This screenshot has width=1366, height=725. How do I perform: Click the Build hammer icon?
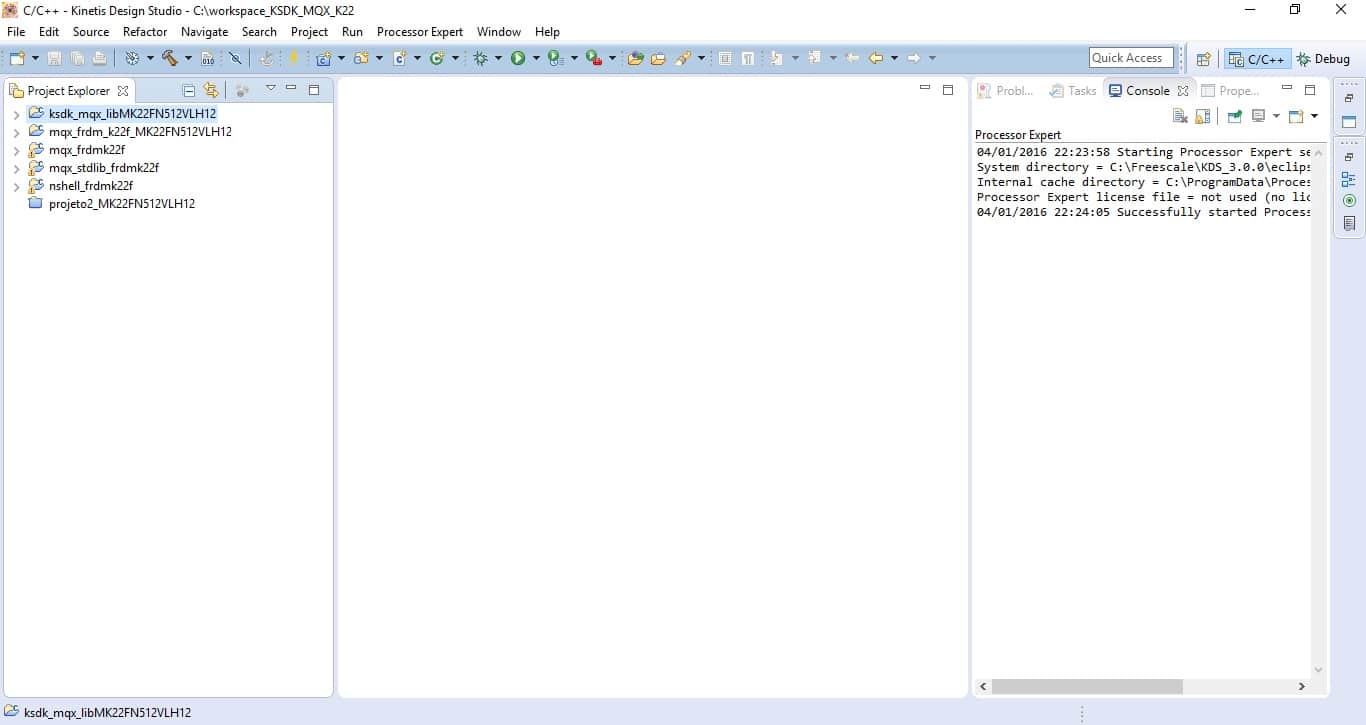[170, 58]
